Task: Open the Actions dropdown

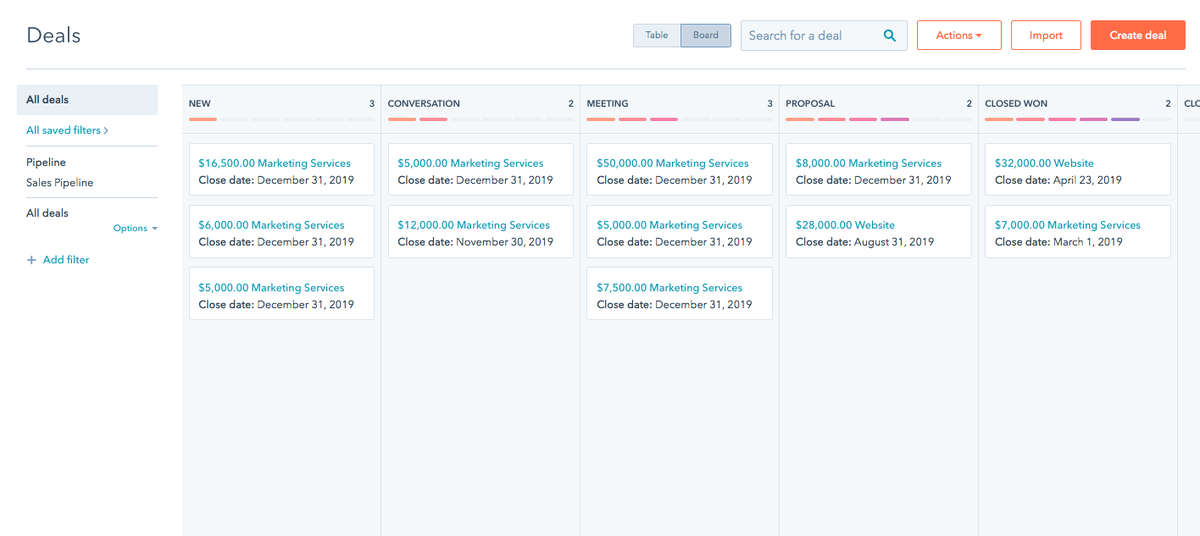Action: (959, 35)
